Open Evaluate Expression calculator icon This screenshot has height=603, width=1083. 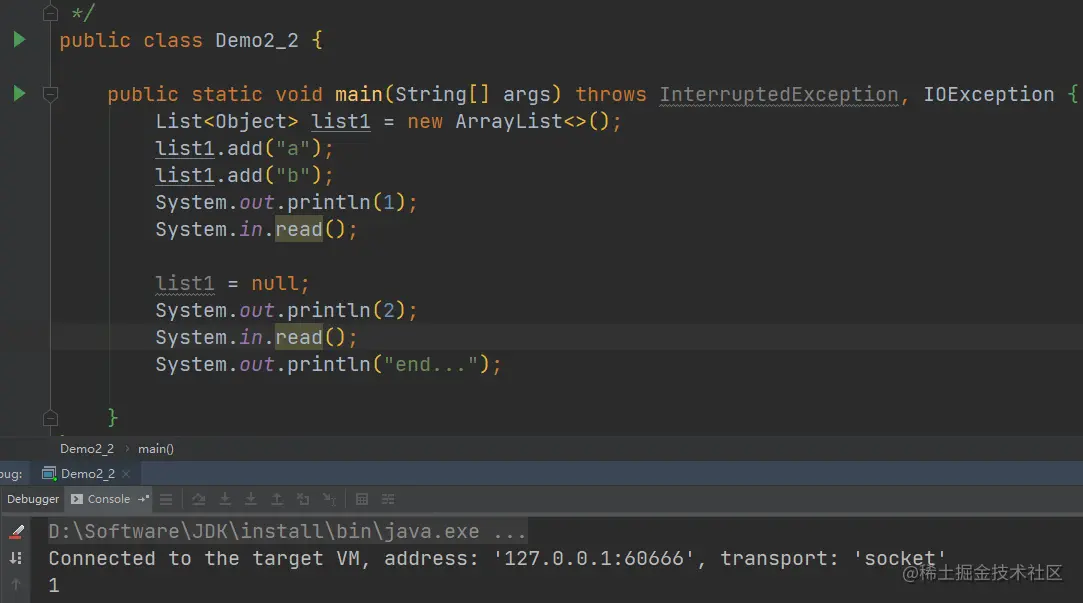362,499
